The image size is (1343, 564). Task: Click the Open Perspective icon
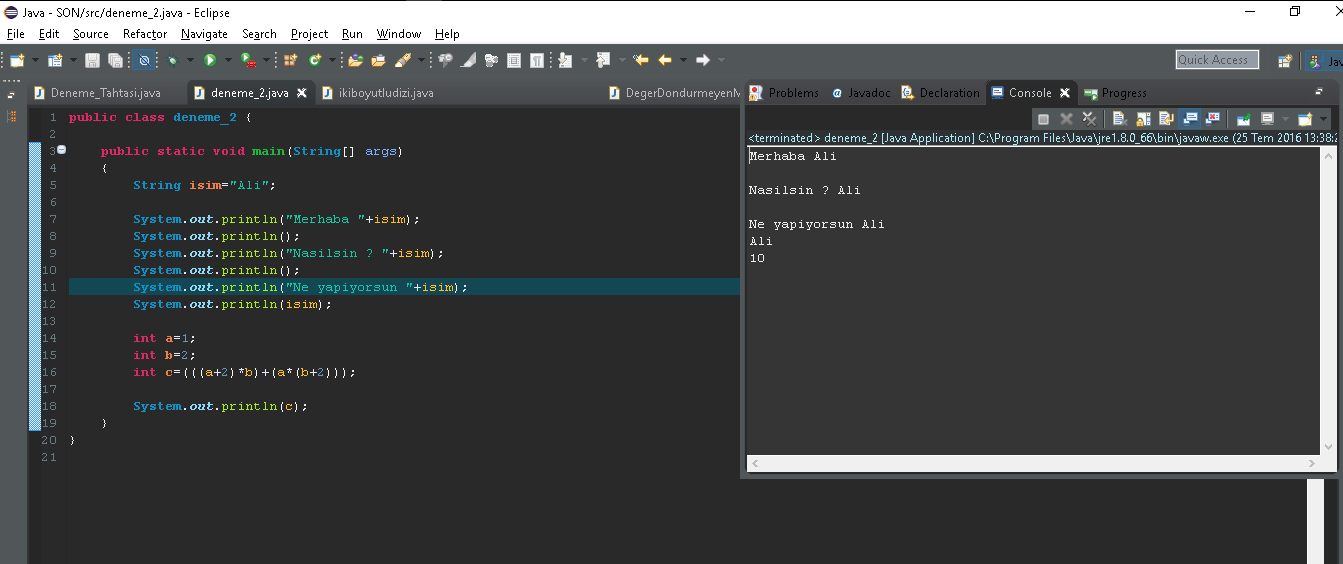pos(1285,61)
